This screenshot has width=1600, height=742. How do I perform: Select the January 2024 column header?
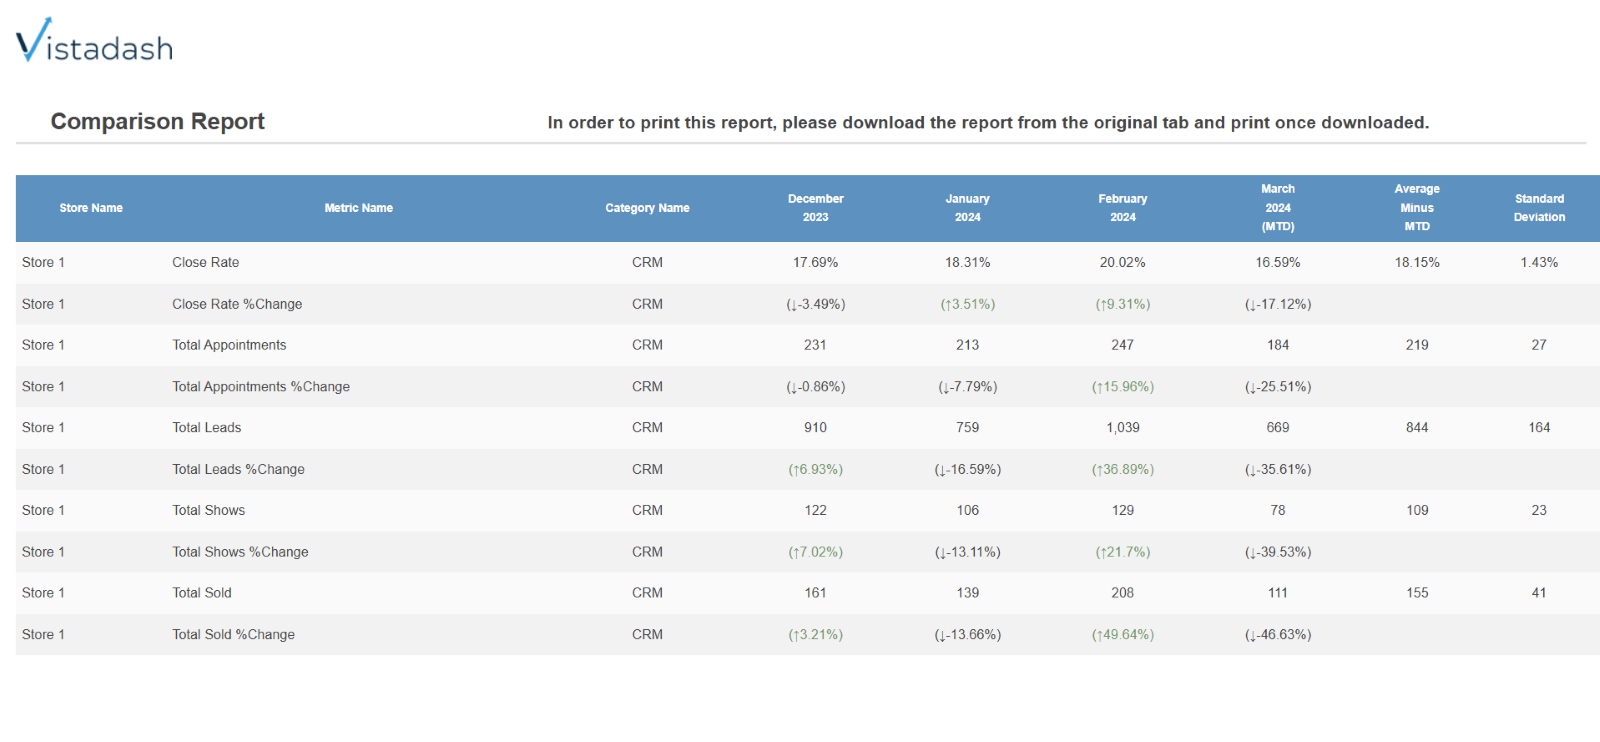tap(968, 208)
